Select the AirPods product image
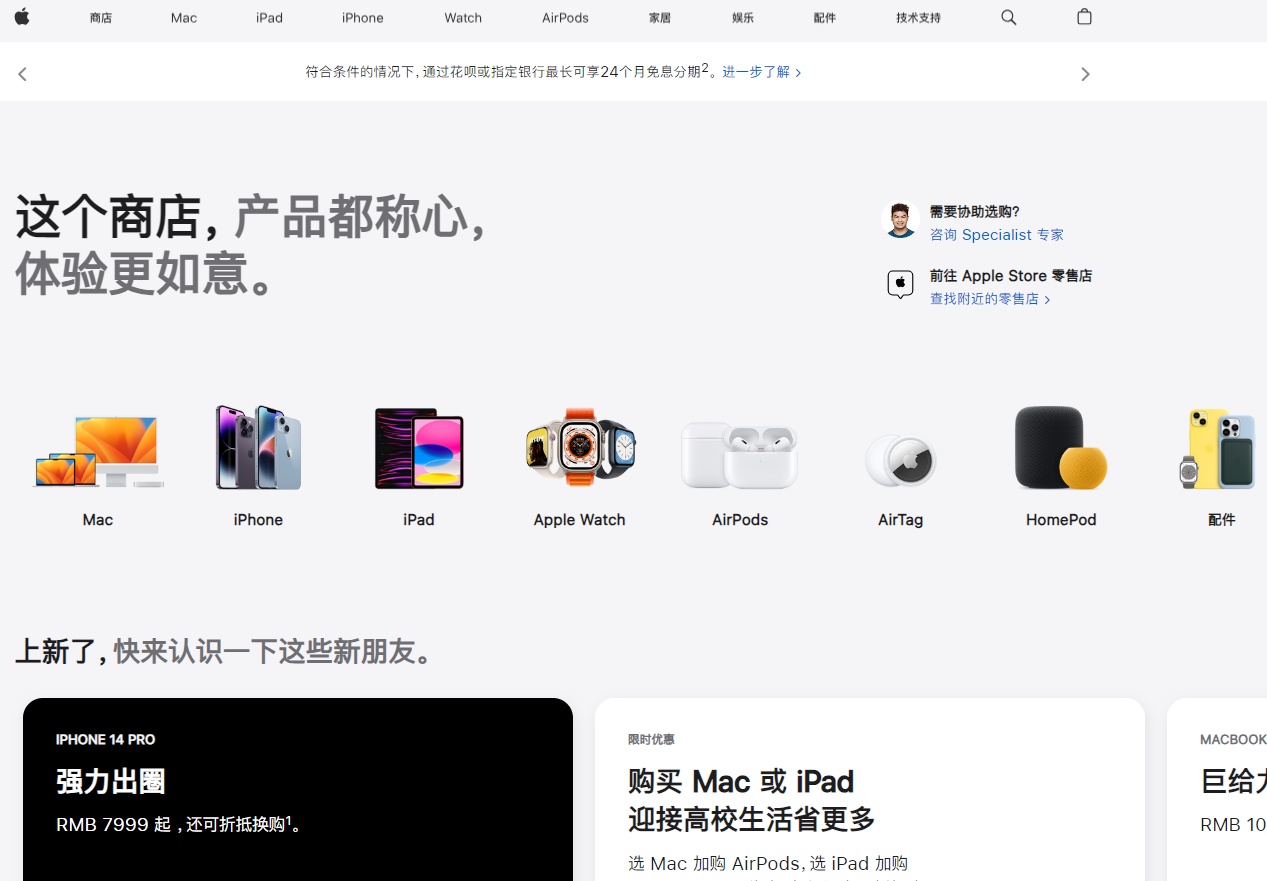The width and height of the screenshot is (1267, 881). tap(740, 455)
